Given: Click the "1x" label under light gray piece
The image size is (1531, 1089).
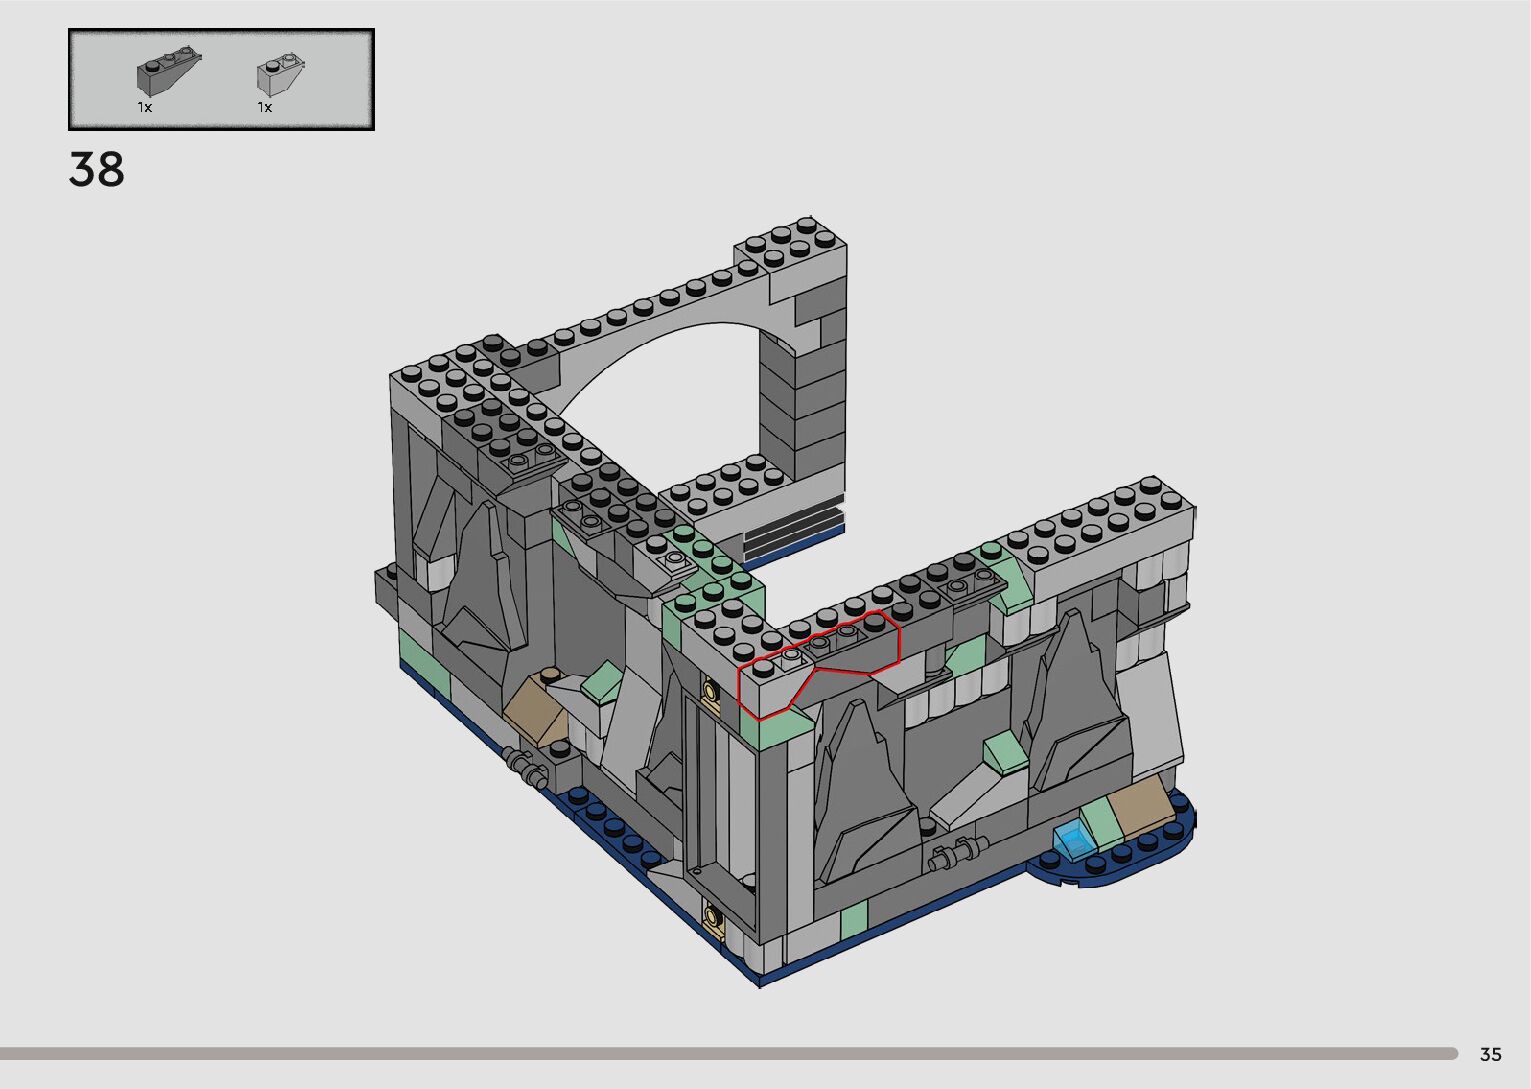Looking at the screenshot, I should click(x=265, y=107).
